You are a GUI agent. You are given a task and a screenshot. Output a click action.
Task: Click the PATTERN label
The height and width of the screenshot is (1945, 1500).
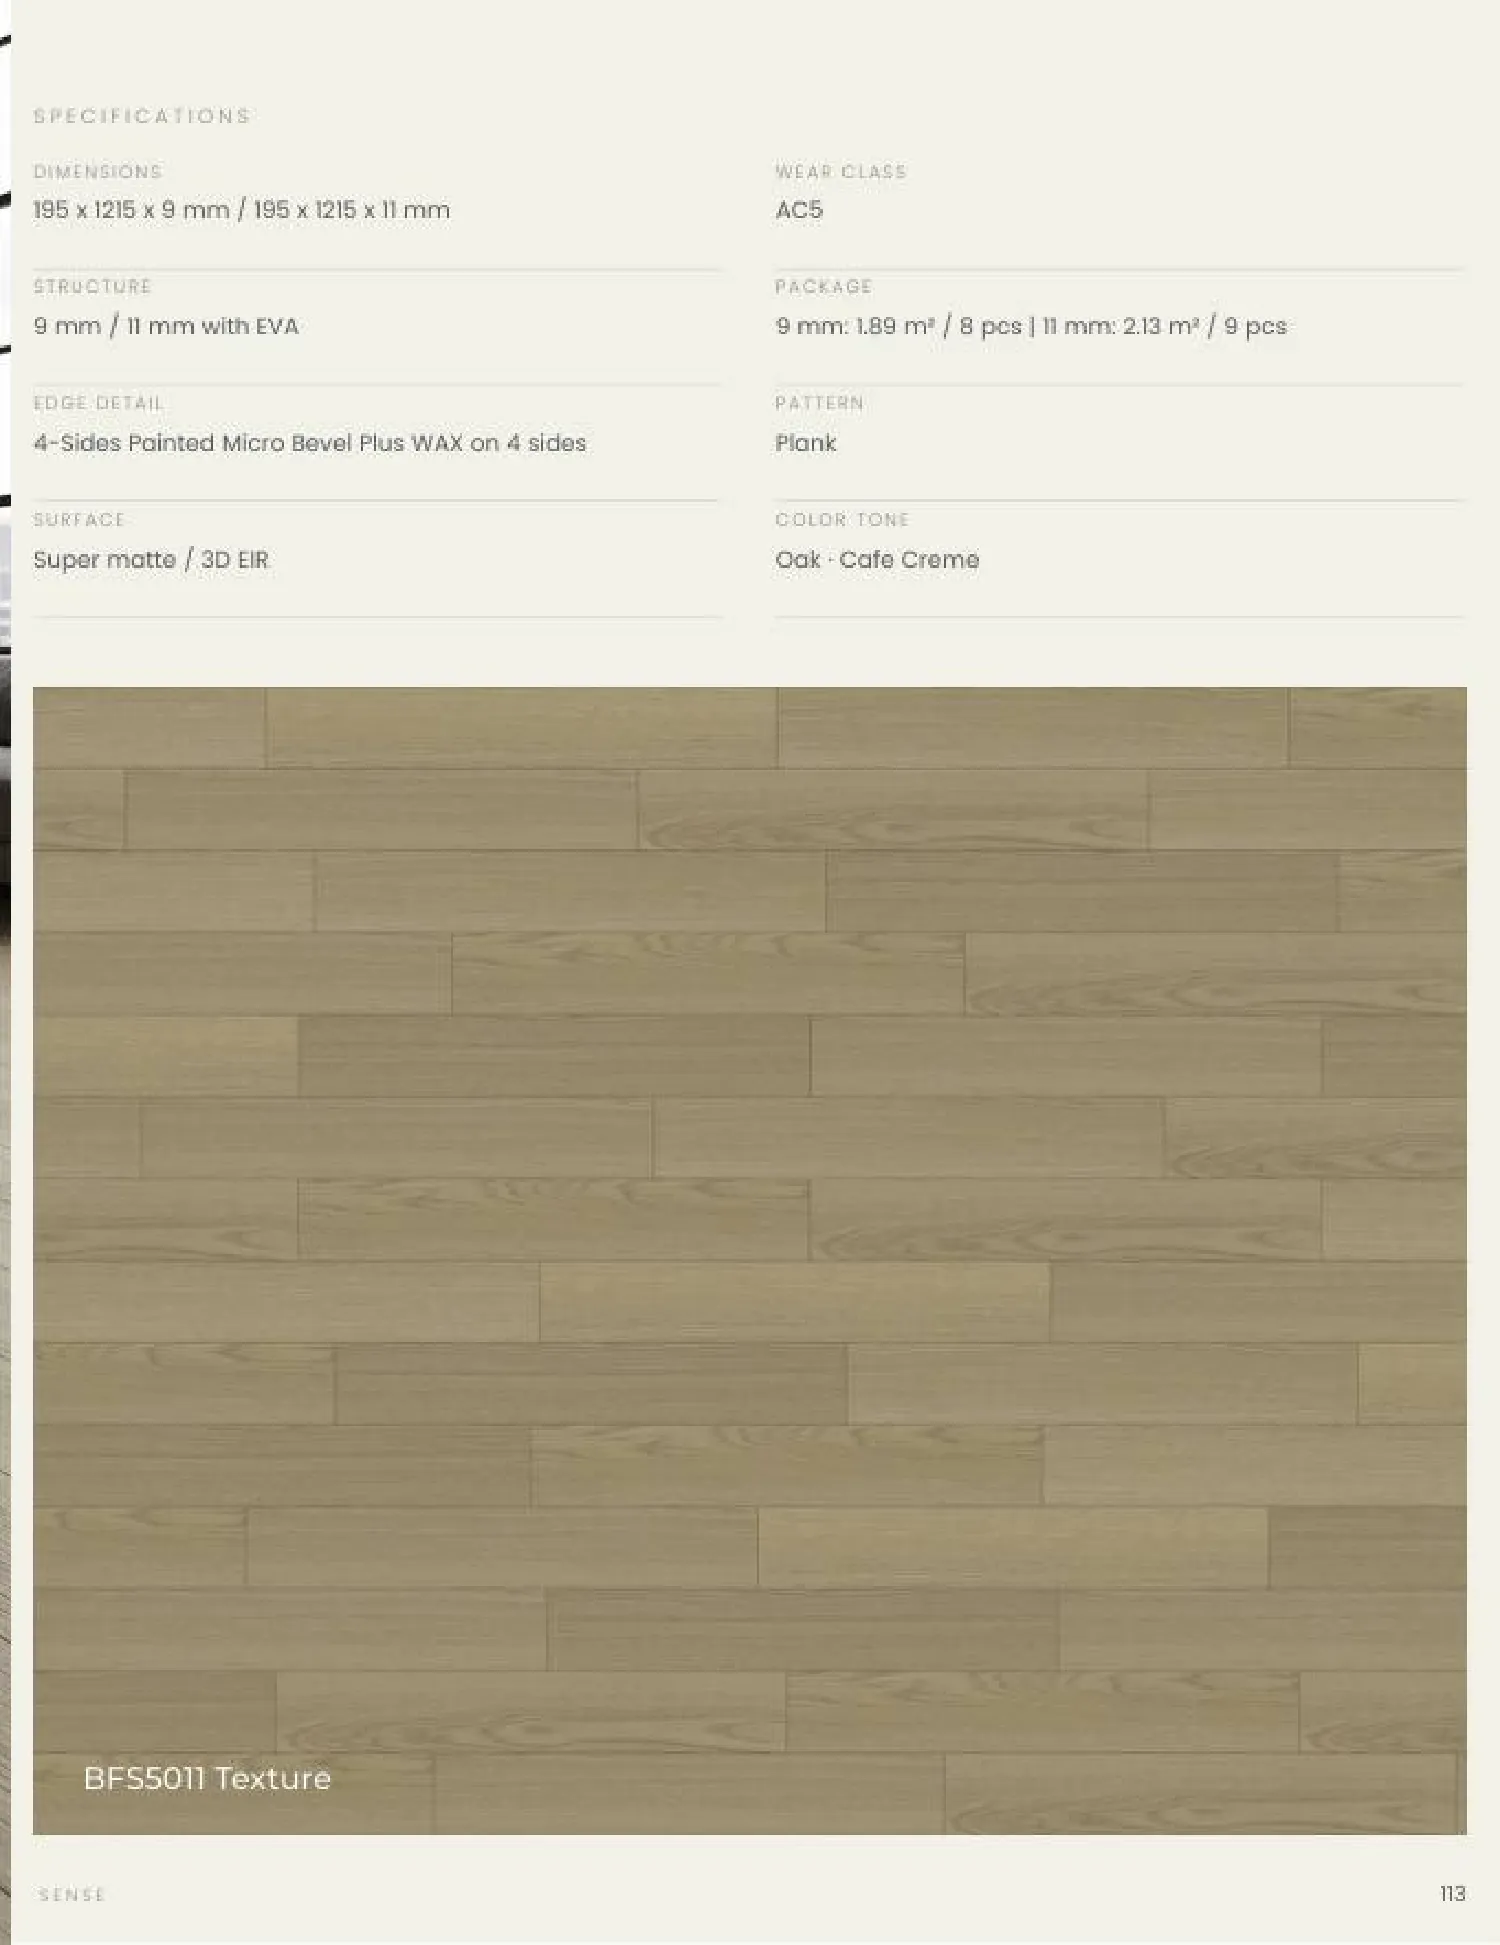(x=819, y=403)
